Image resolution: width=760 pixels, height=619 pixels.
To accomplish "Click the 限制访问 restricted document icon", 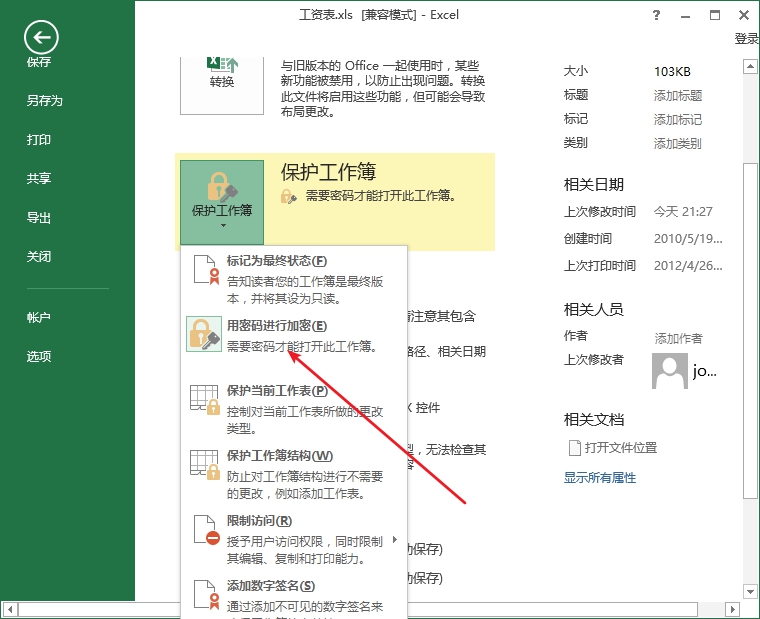I will pyautogui.click(x=206, y=530).
